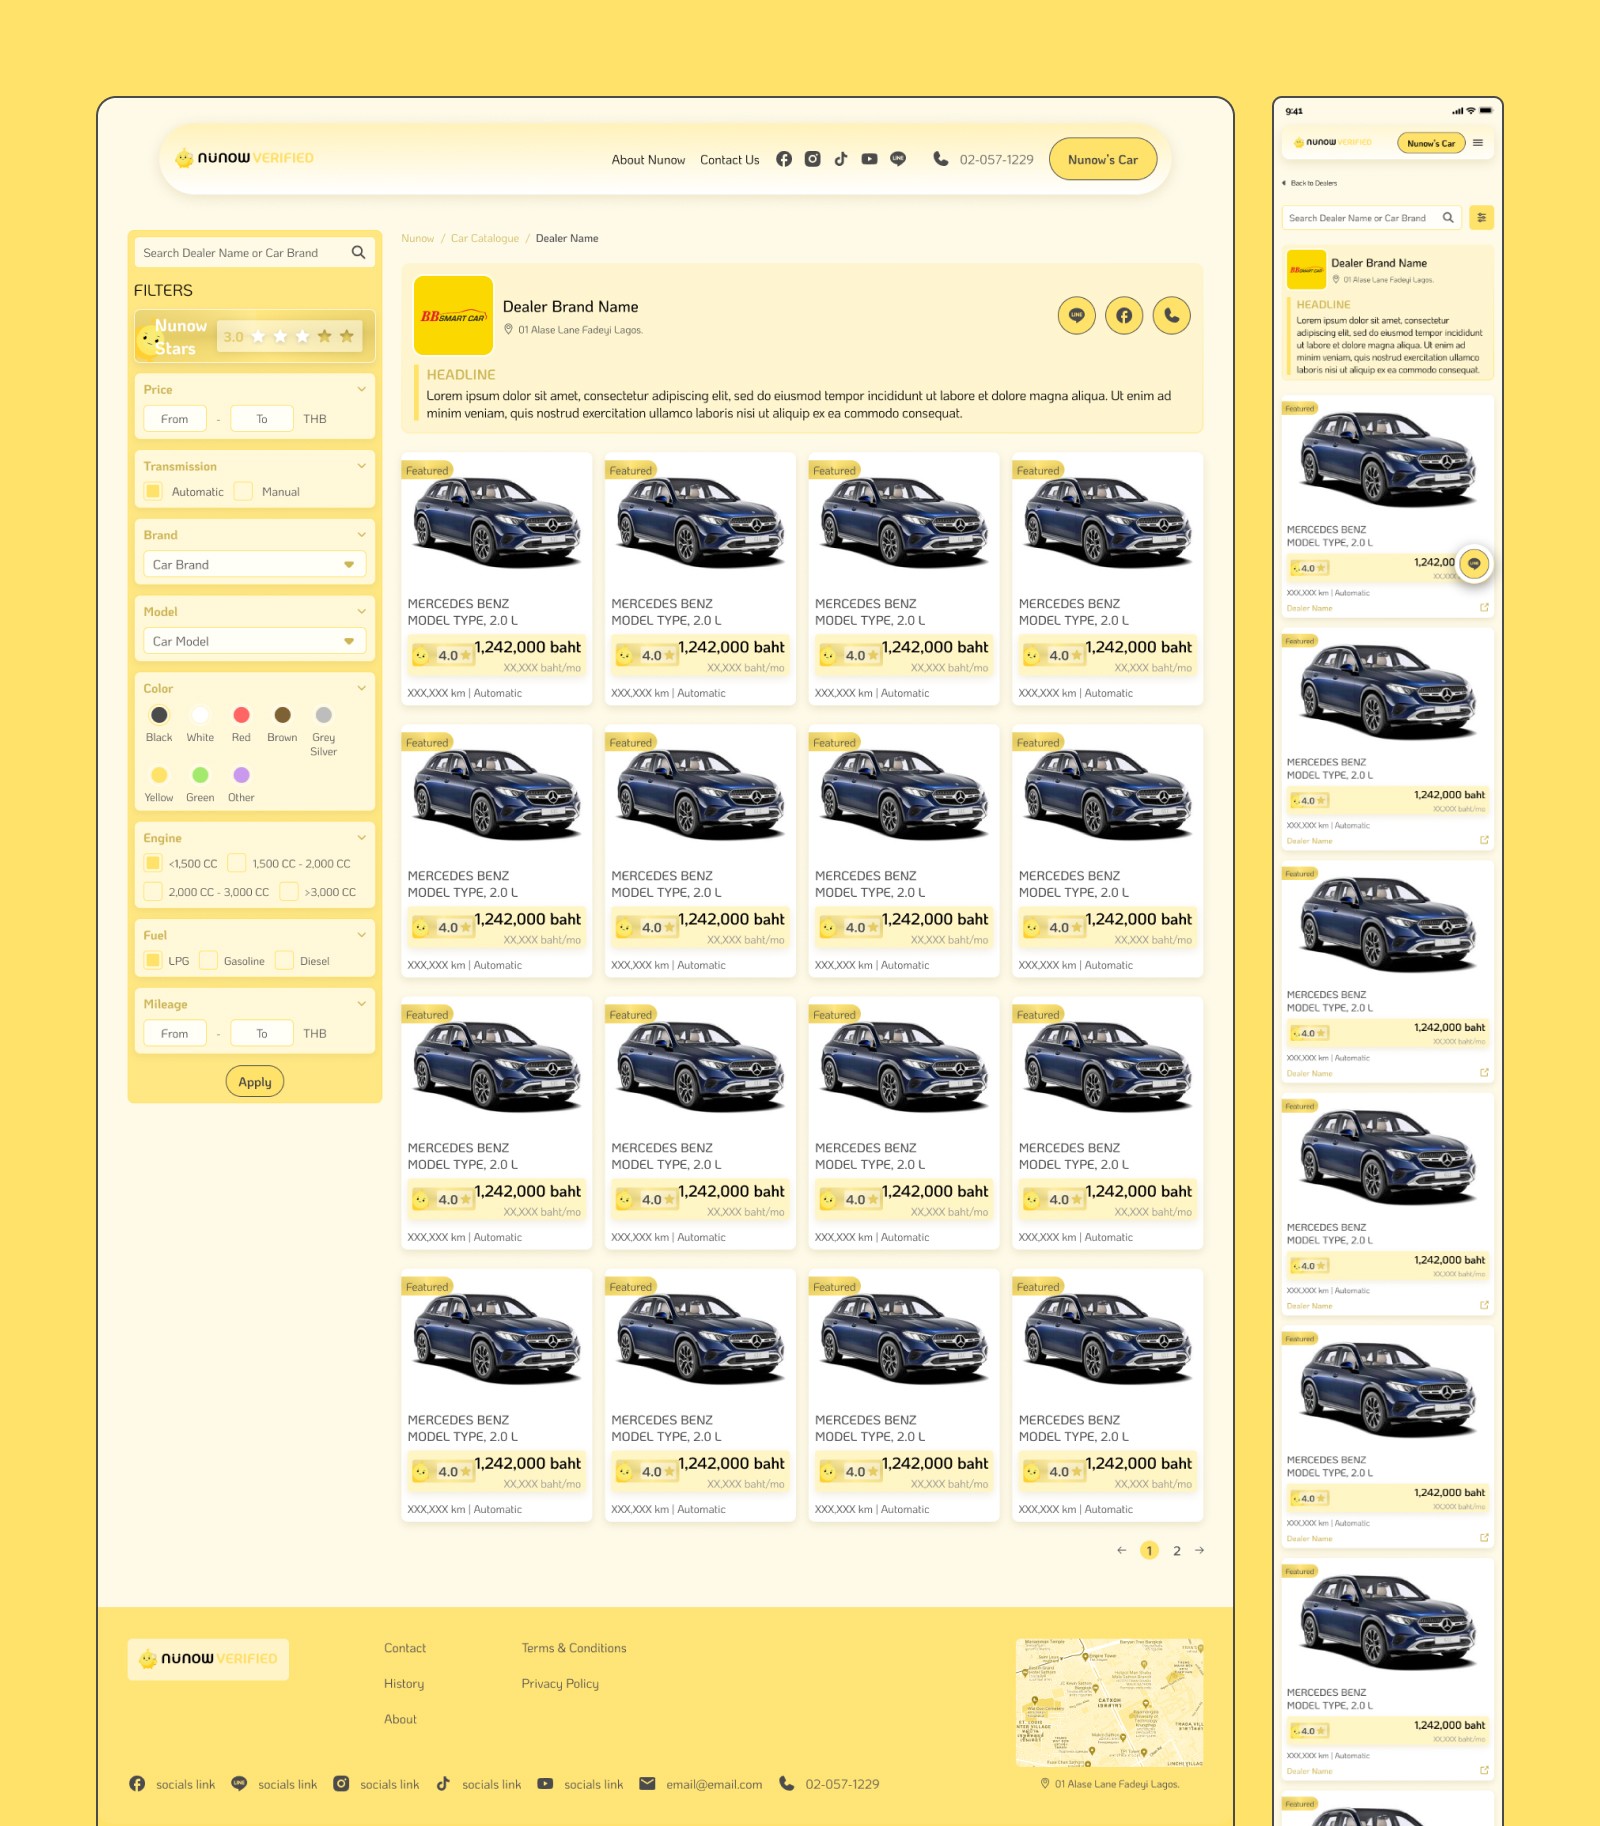Image resolution: width=1600 pixels, height=1826 pixels.
Task: Collapse the Color filter section chevron
Action: tap(361, 688)
